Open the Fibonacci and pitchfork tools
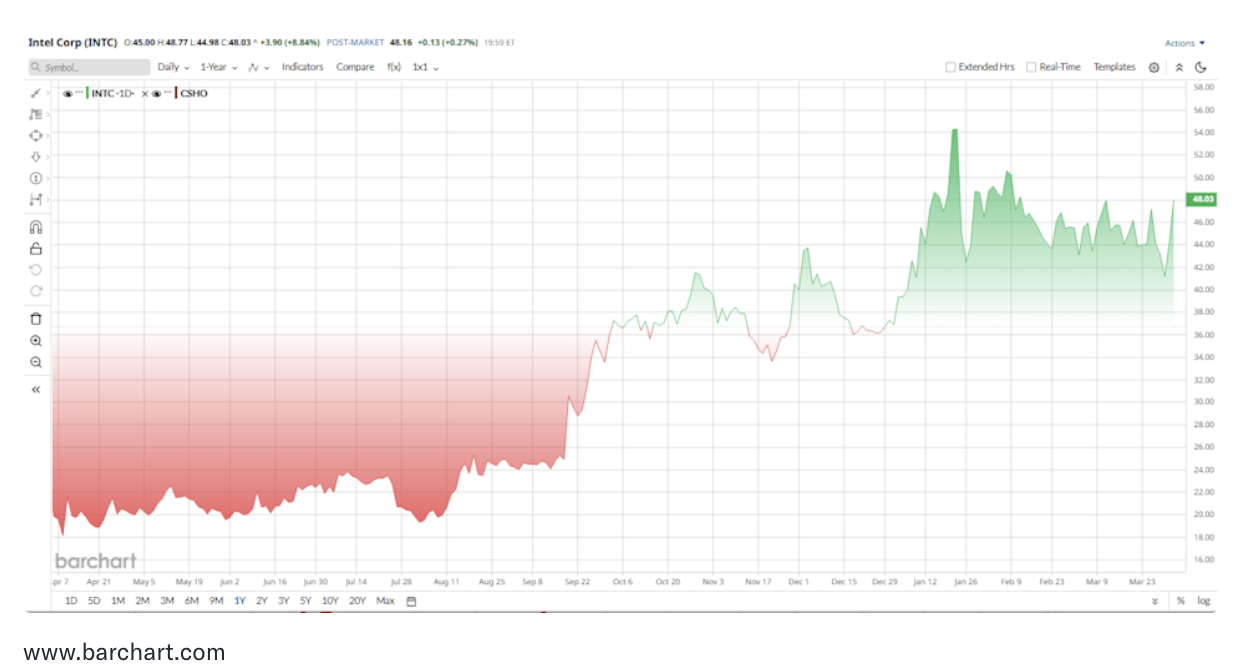This screenshot has height=672, width=1248. point(36,114)
